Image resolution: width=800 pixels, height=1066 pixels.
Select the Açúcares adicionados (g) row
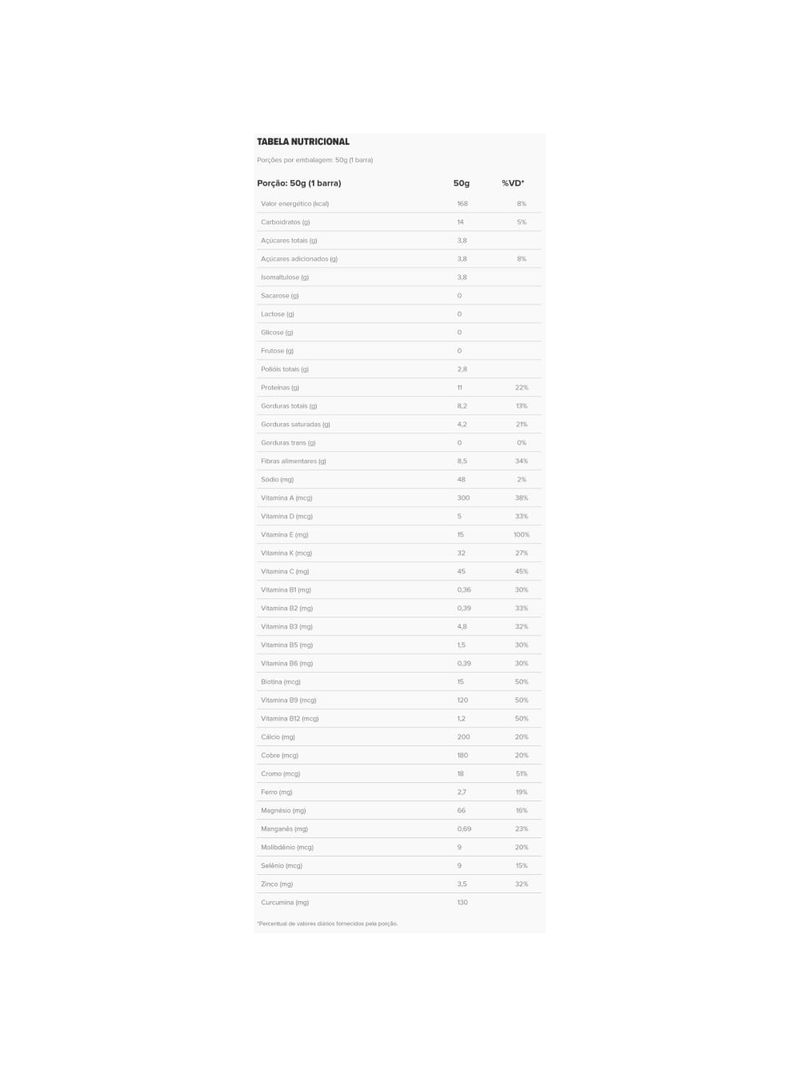[399, 258]
